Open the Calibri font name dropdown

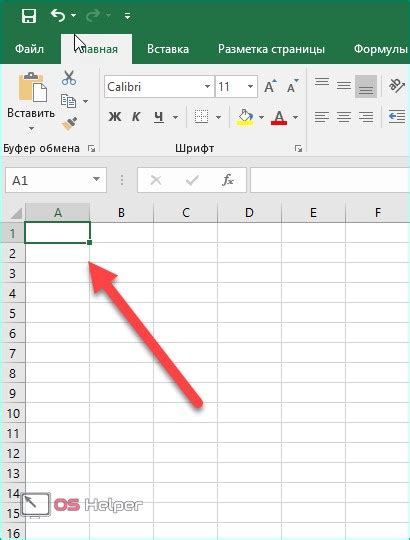208,86
